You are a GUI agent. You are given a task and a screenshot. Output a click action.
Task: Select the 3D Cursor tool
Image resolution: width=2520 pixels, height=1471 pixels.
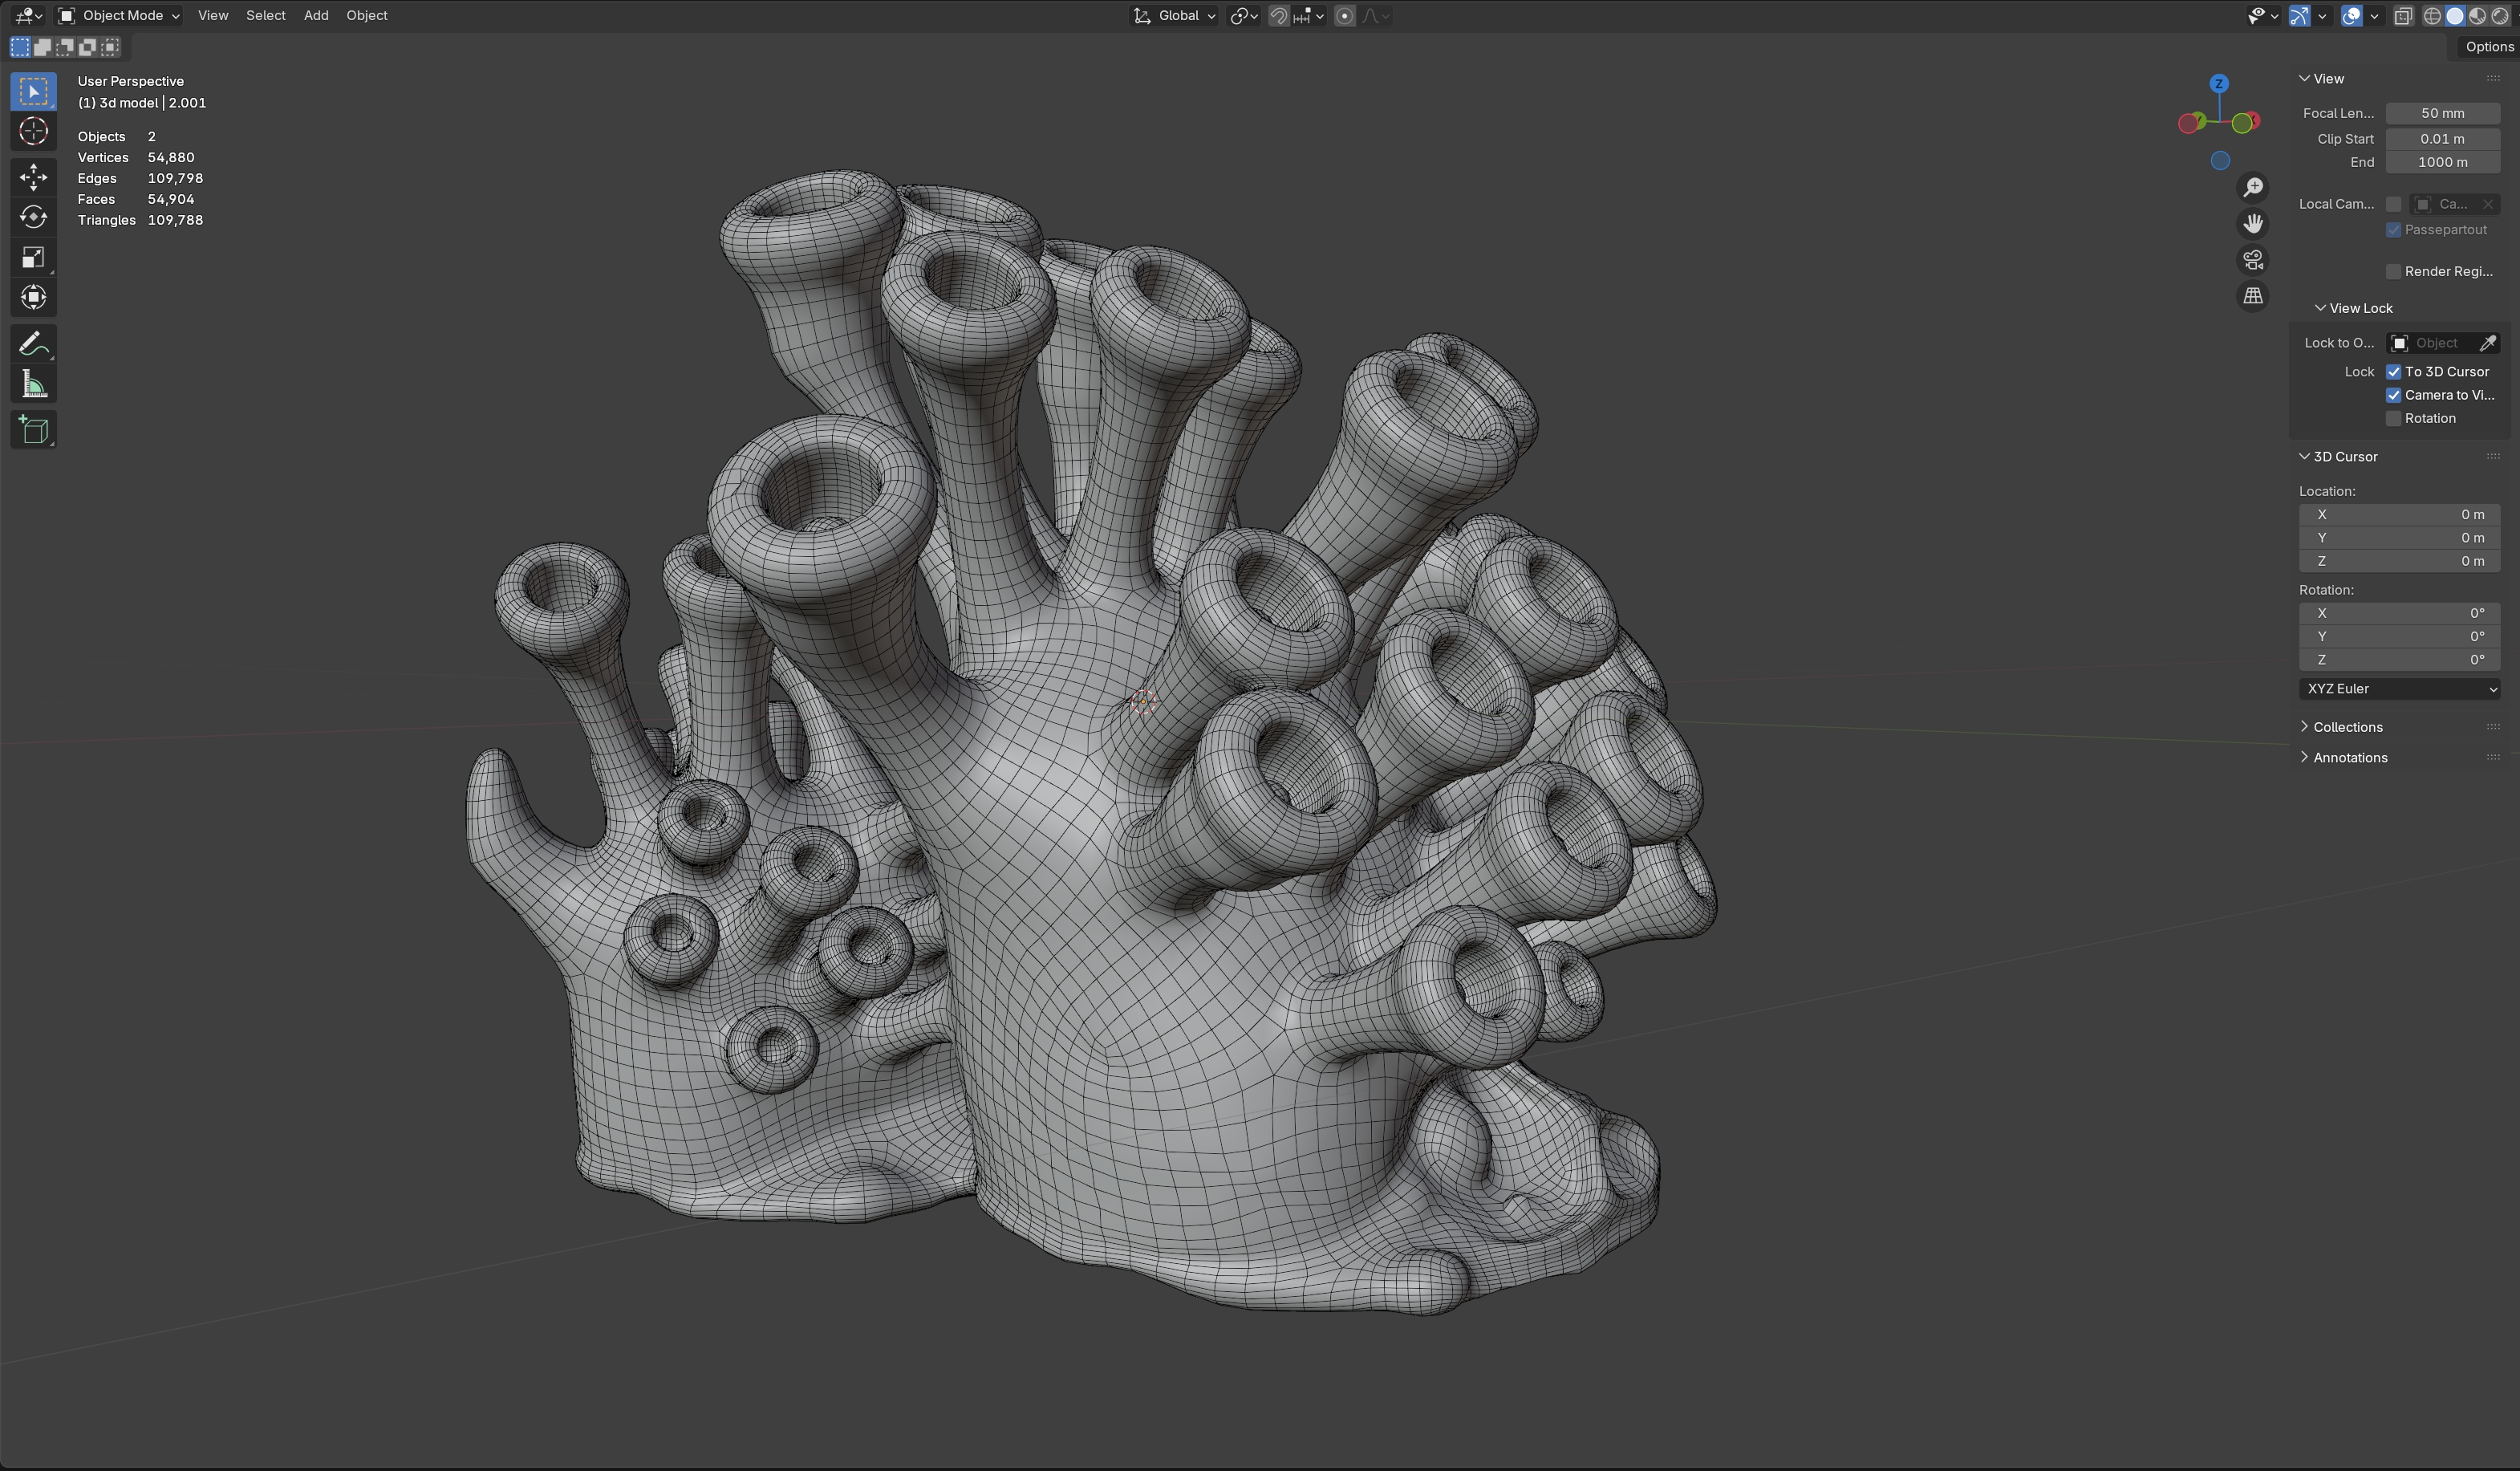33,132
